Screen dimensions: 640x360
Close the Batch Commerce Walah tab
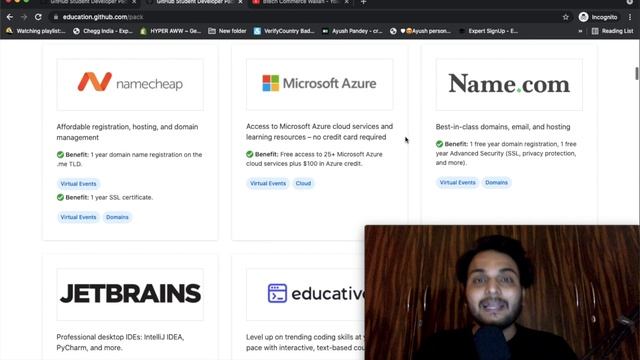pyautogui.click(x=347, y=2)
